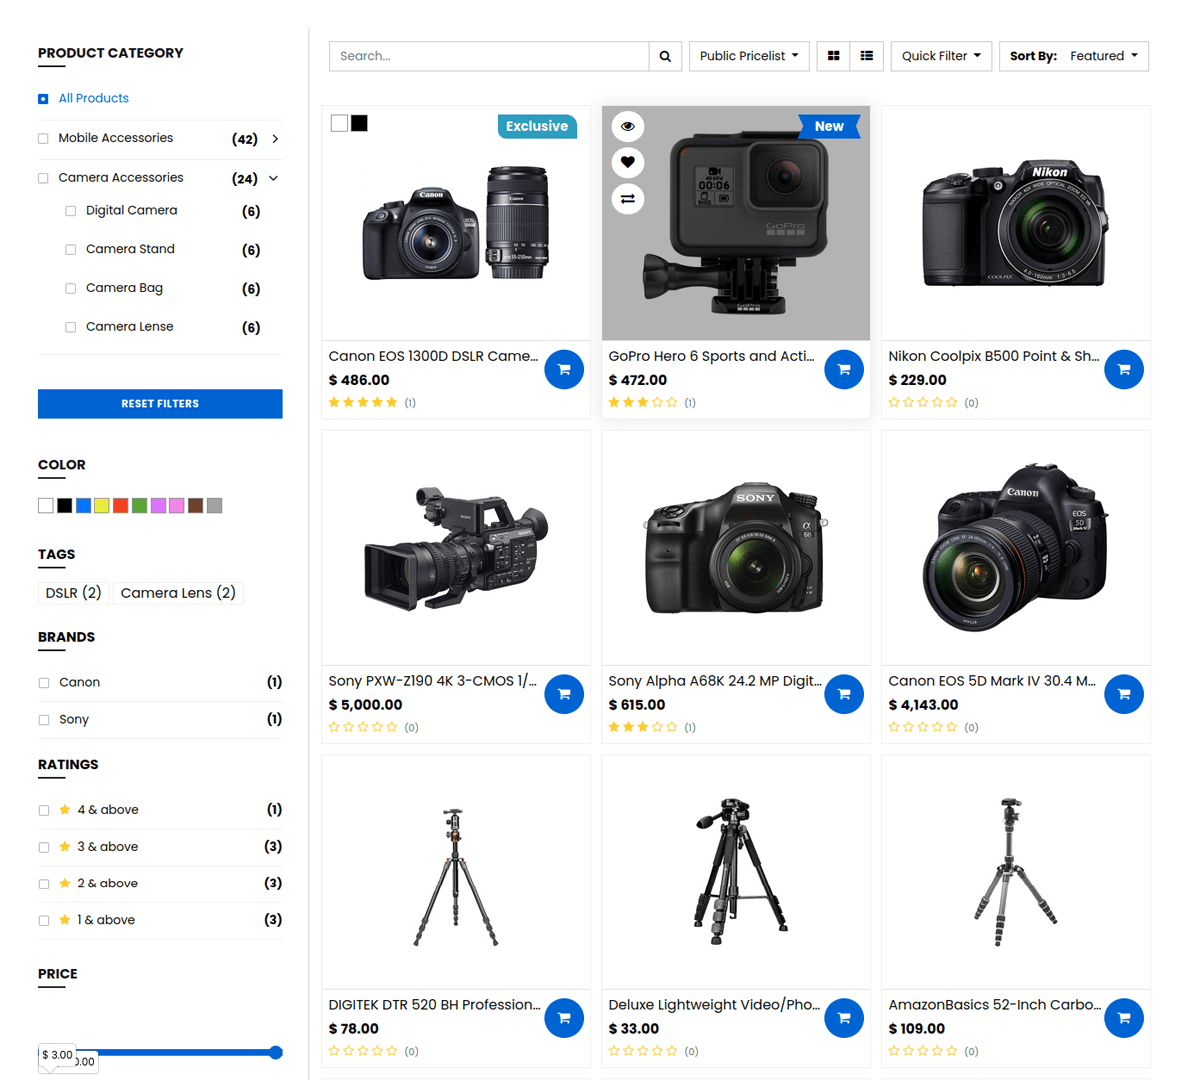Add Canon EOS 5D Mark IV to cart
Image resolution: width=1200 pixels, height=1080 pixels.
click(x=1124, y=693)
